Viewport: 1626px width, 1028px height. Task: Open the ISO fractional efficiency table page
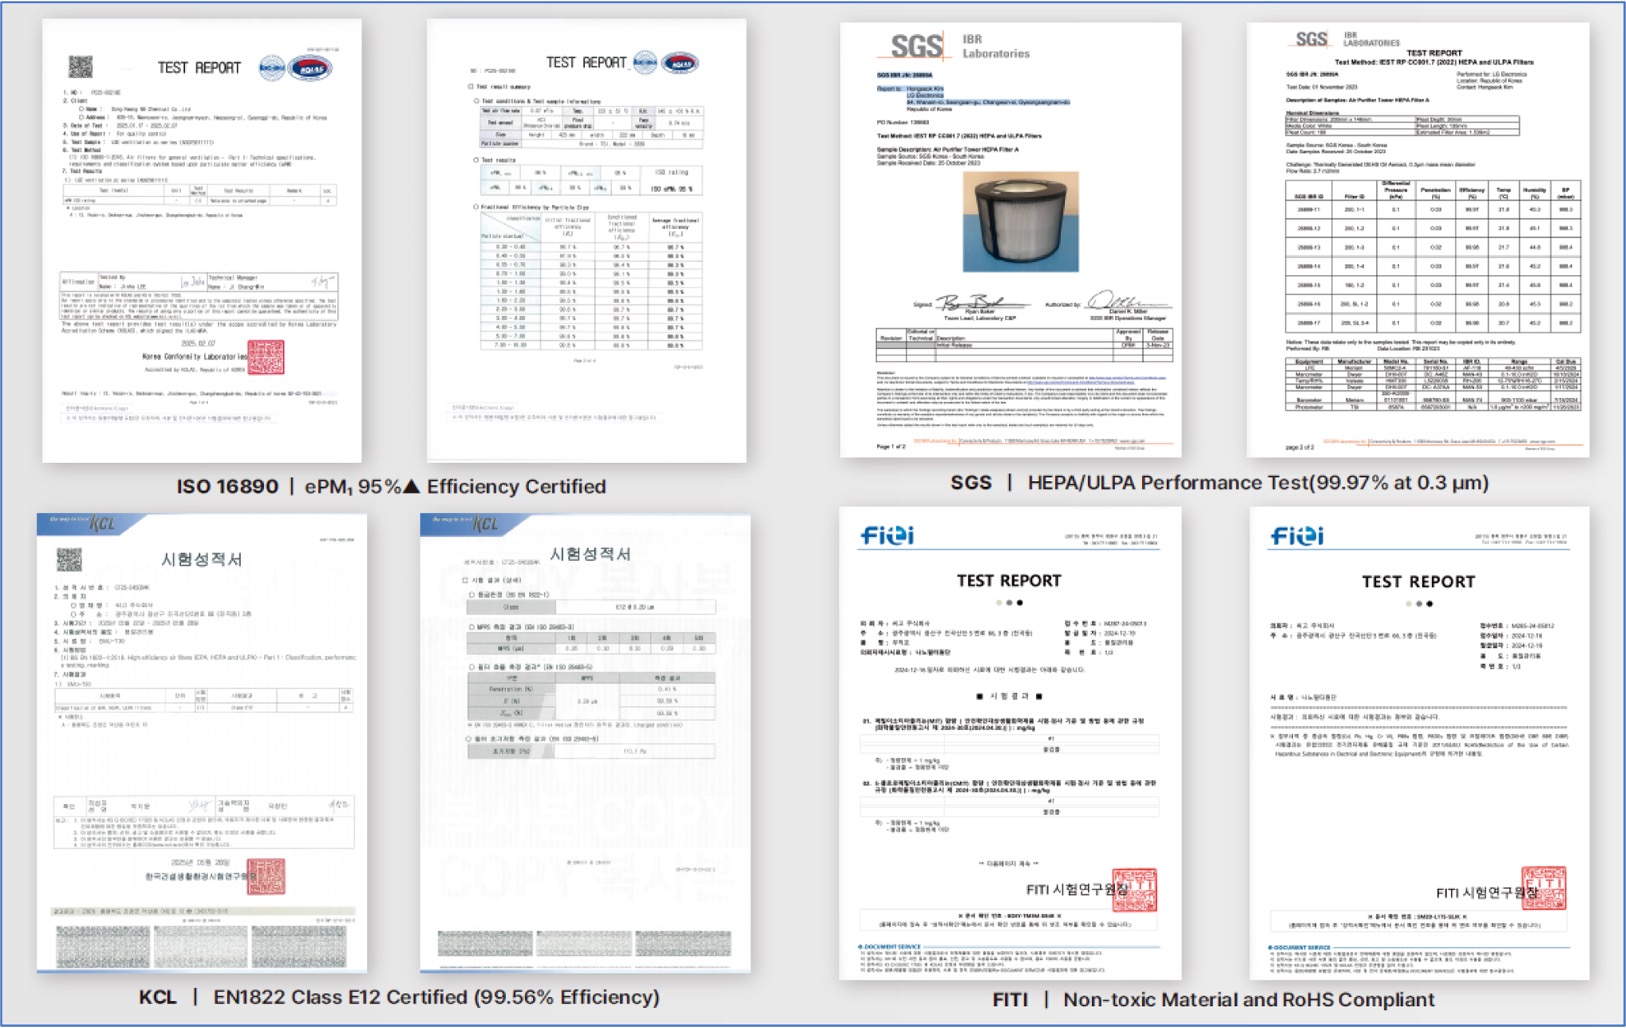[x=586, y=240]
